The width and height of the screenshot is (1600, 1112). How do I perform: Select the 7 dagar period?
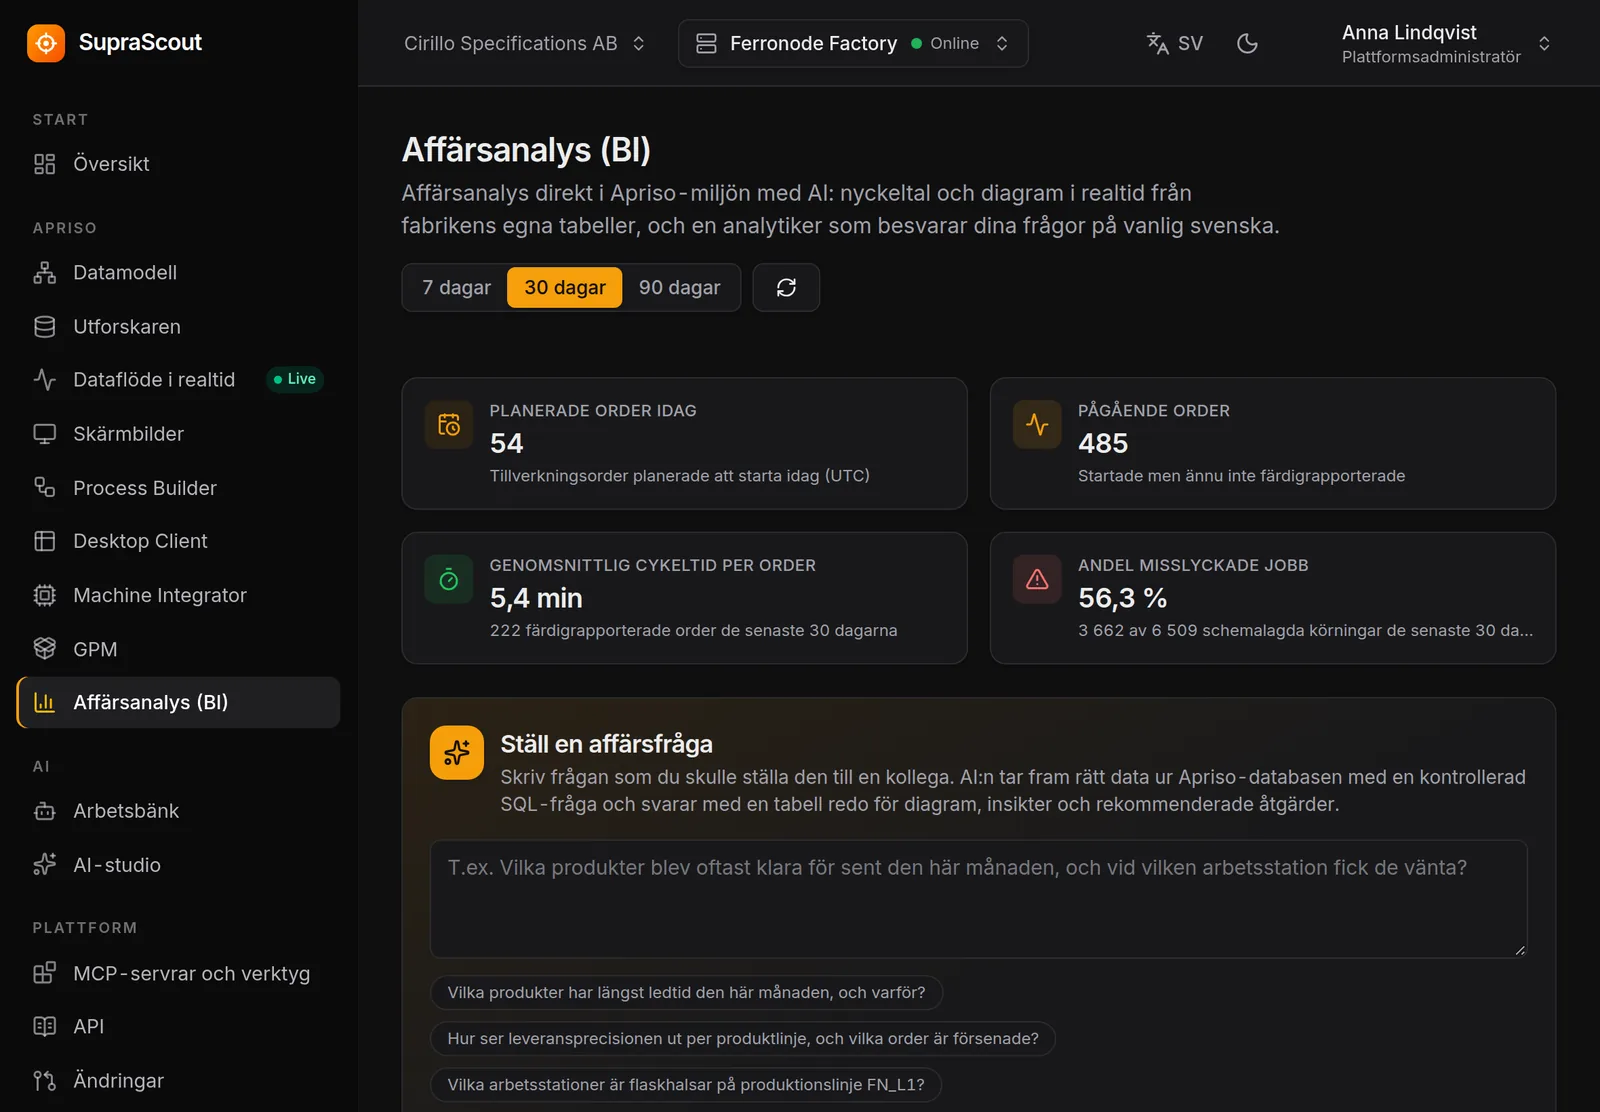coord(456,287)
